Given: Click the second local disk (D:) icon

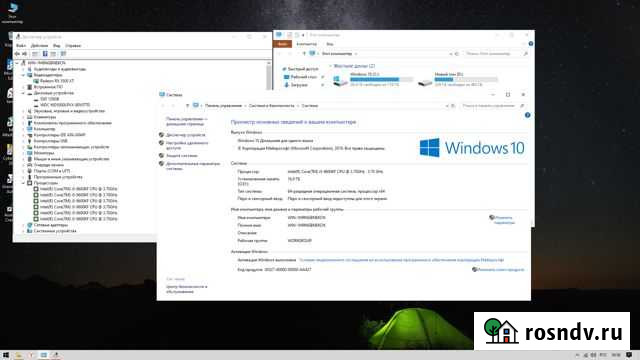Looking at the screenshot, I should pyautogui.click(x=425, y=82).
